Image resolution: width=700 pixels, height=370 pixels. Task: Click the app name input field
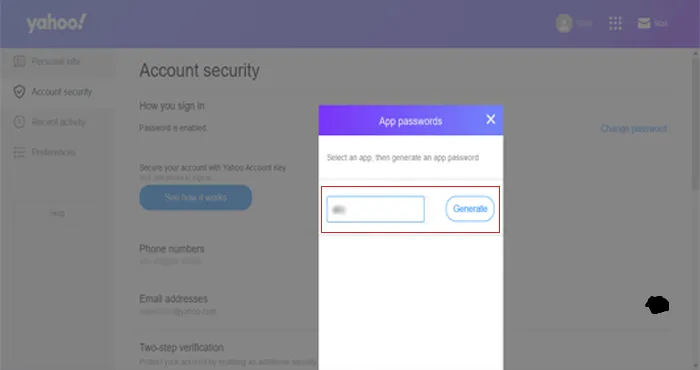point(375,209)
